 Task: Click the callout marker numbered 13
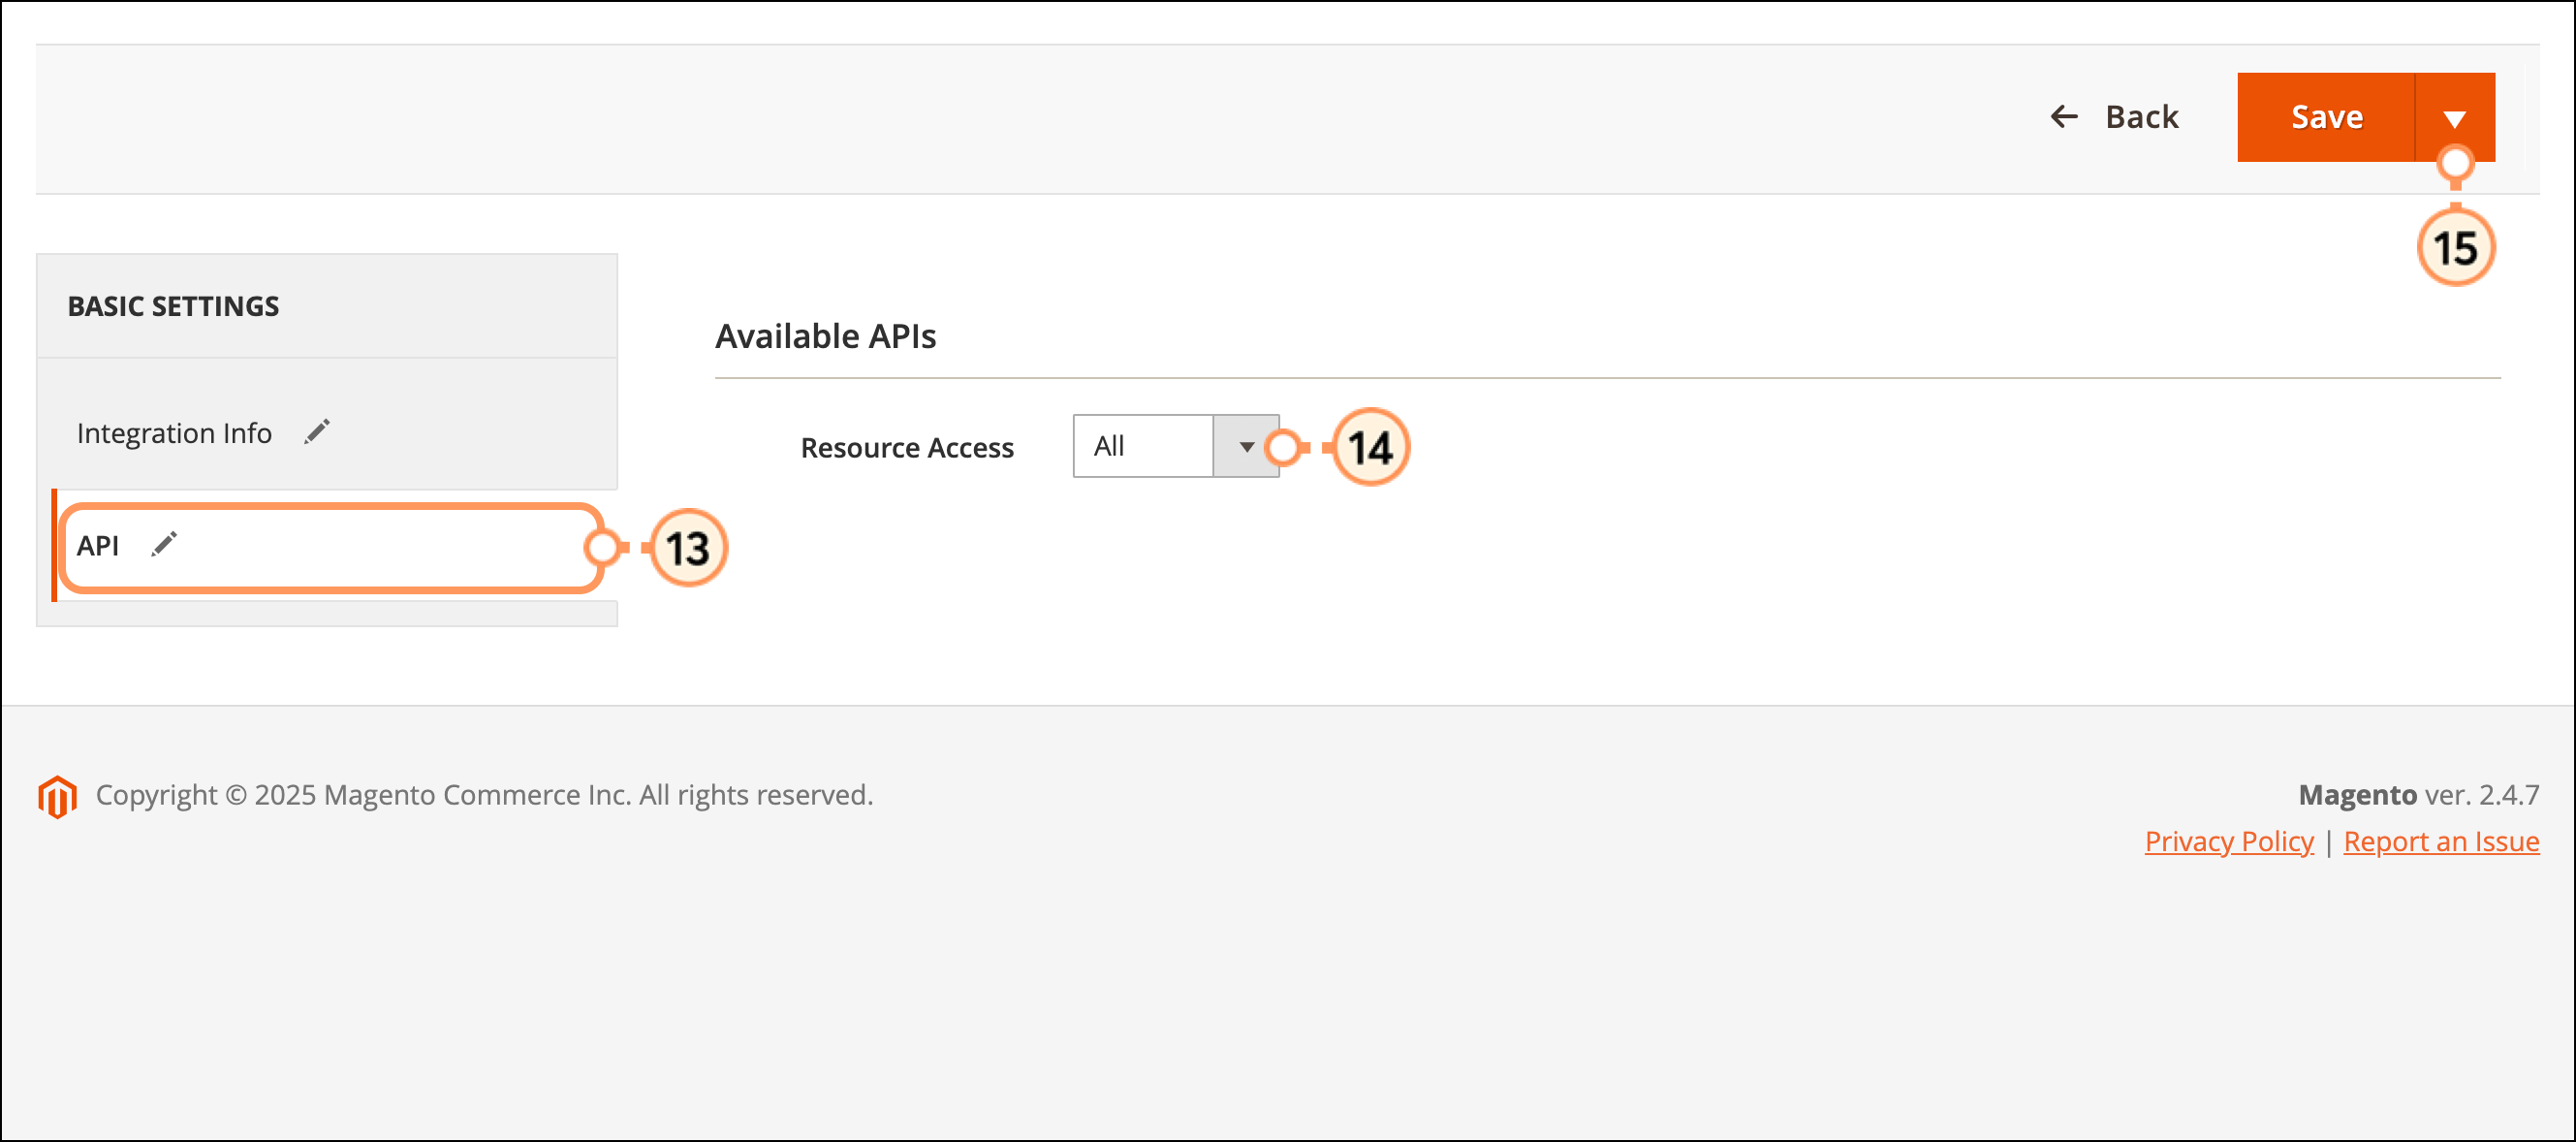(x=688, y=548)
